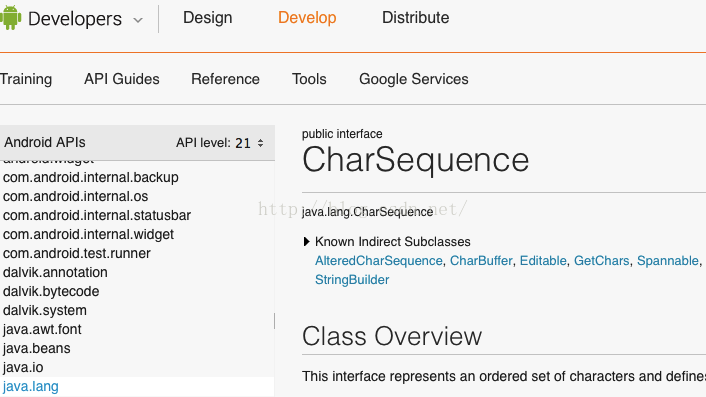Open the Developers dropdown chevron
The height and width of the screenshot is (397, 706).
coord(138,20)
